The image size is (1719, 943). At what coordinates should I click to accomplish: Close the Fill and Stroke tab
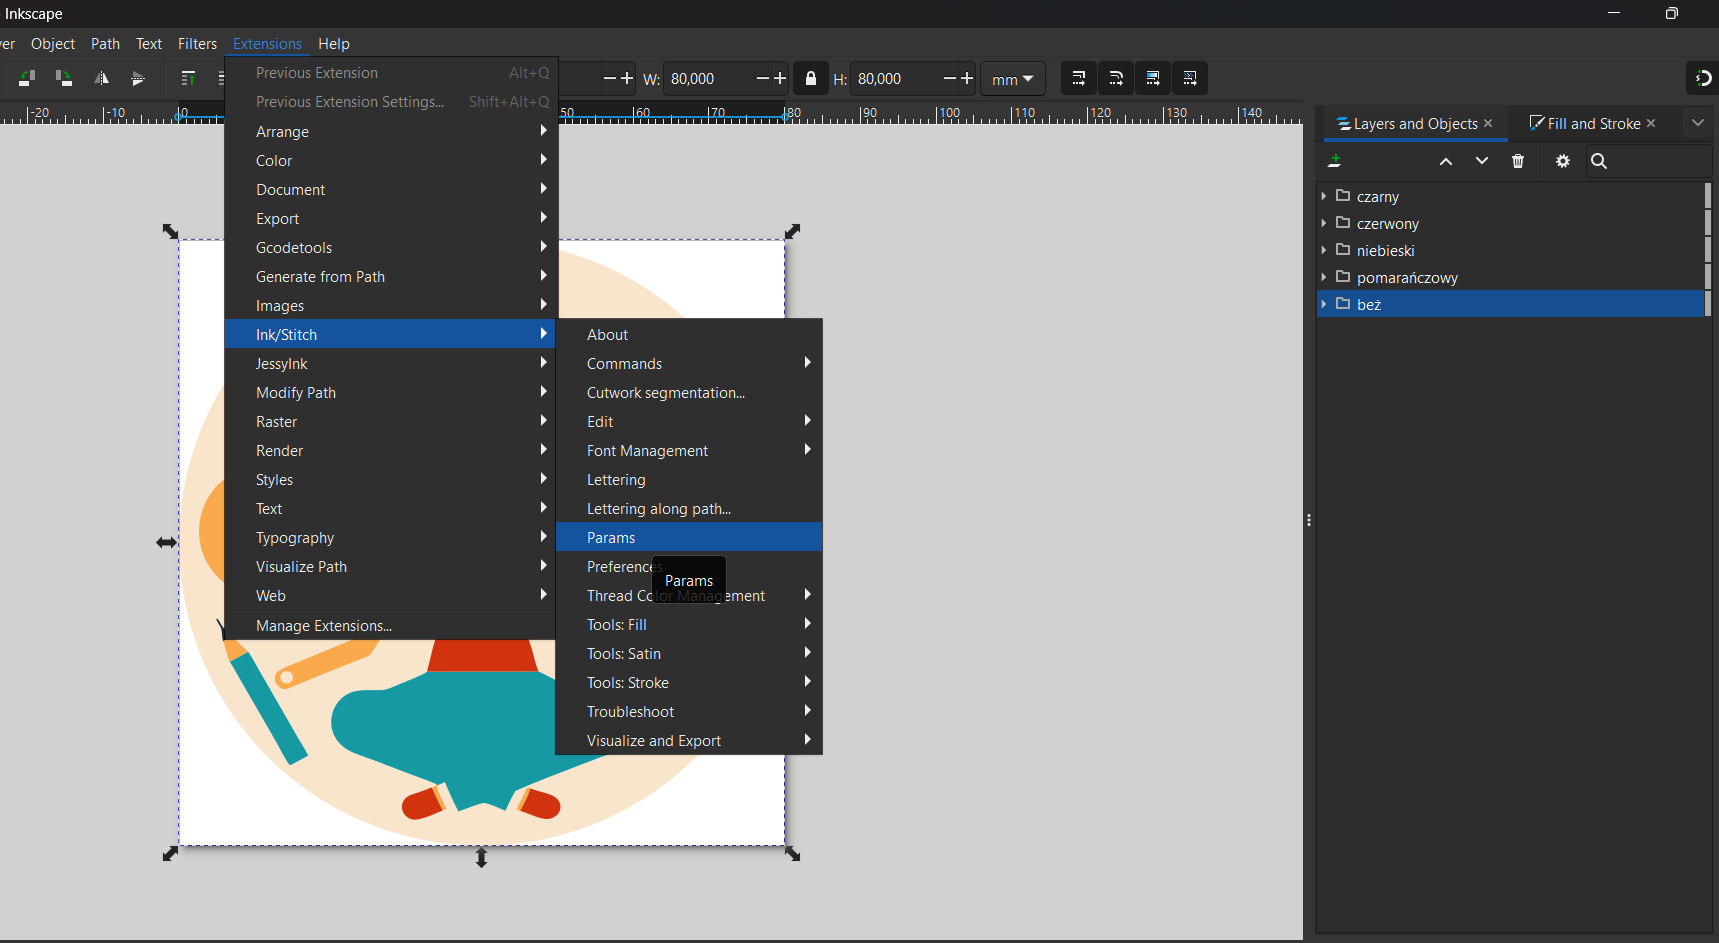pyautogui.click(x=1651, y=123)
